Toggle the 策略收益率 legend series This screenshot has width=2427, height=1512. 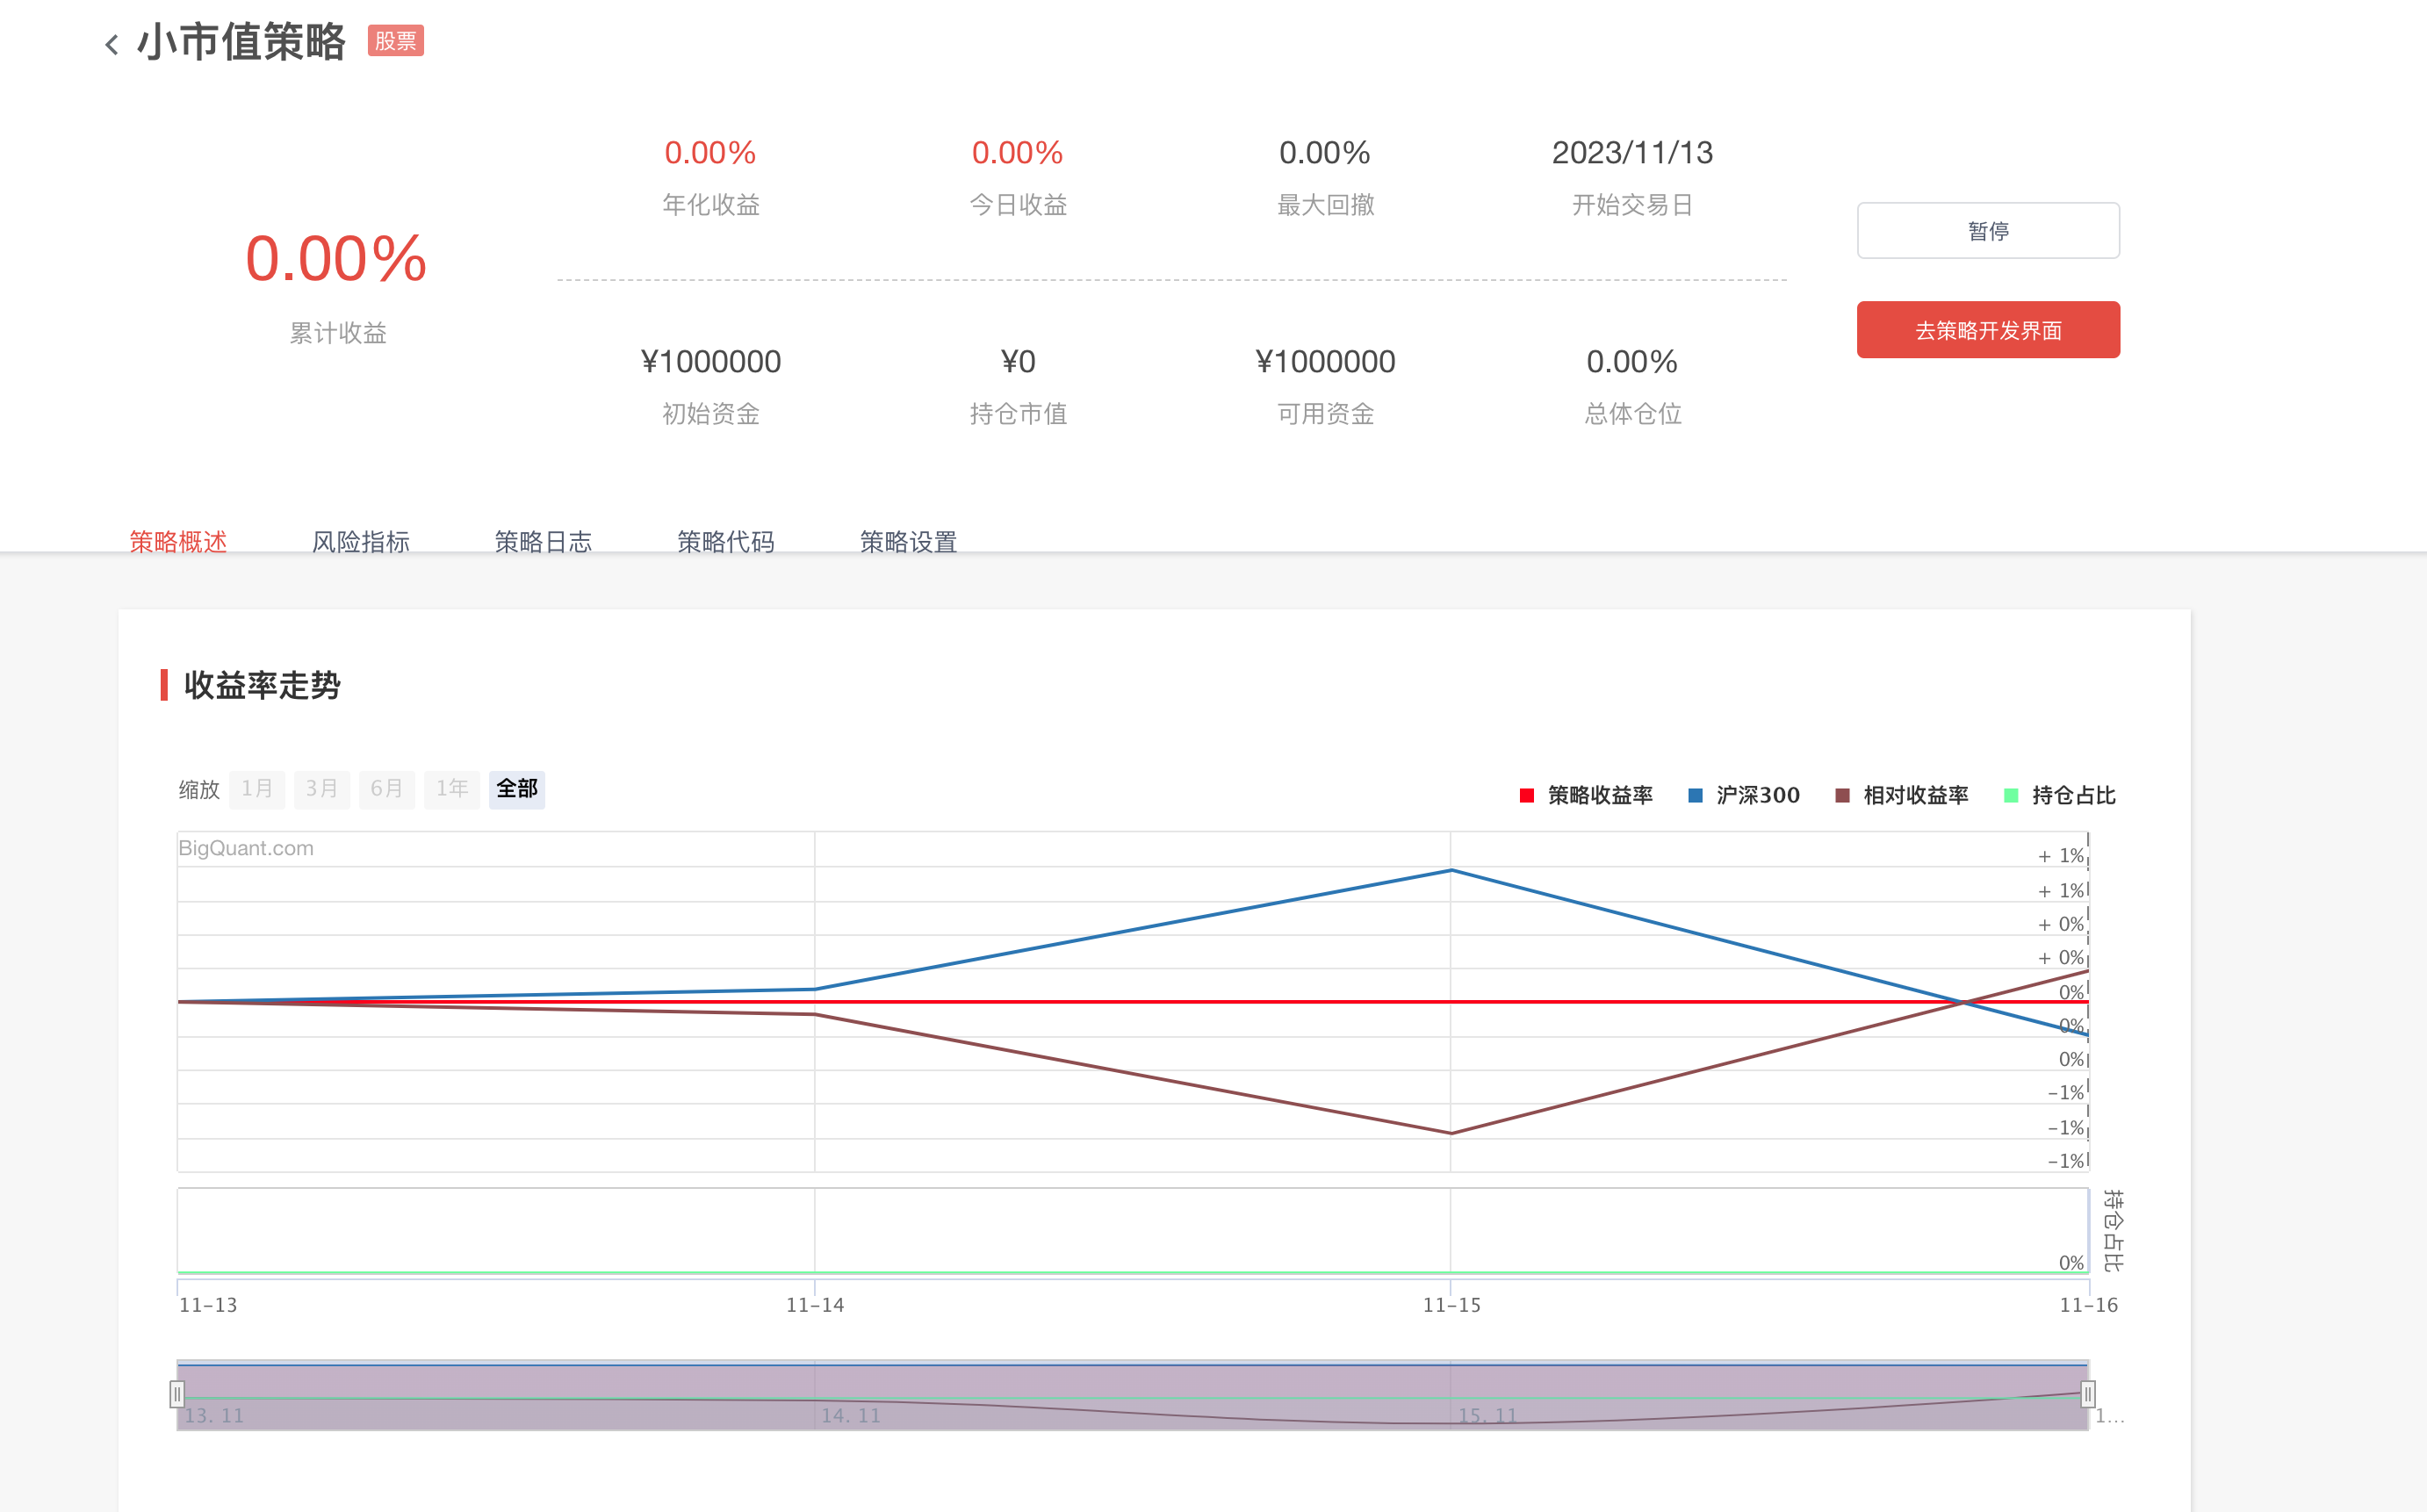tap(1599, 795)
